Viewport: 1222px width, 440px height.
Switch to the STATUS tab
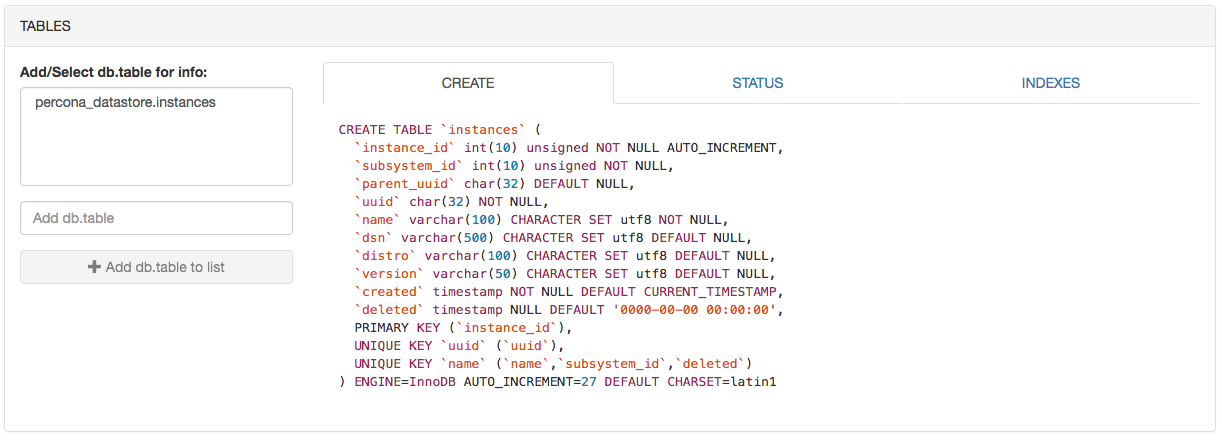coord(757,83)
